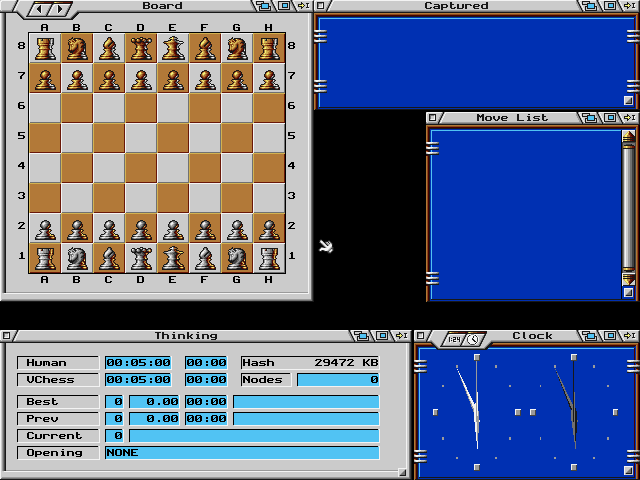Click the Human time field 00:05:00
640x480 pixels.
(138, 362)
